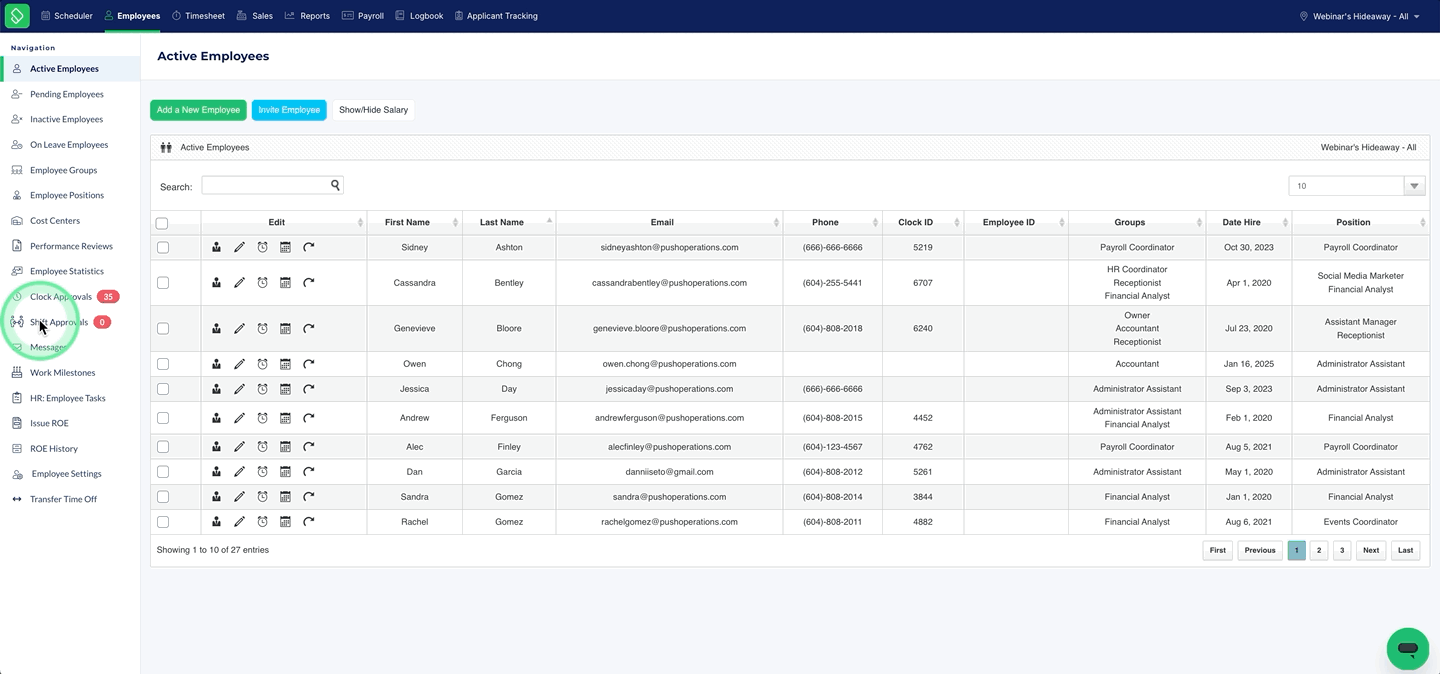Screen dimensions: 1440x674
Task: Click Add a New Employee button
Action: tap(198, 110)
